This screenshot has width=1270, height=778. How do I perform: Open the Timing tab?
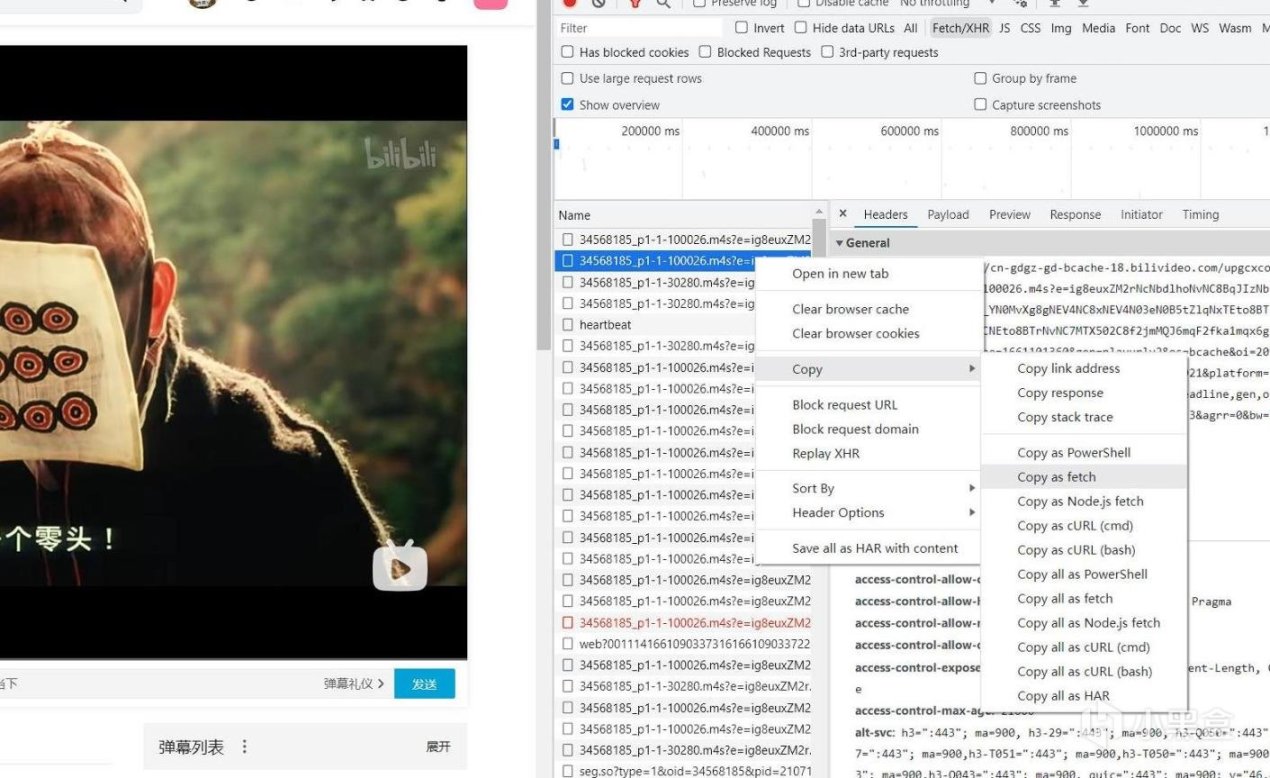click(1200, 214)
